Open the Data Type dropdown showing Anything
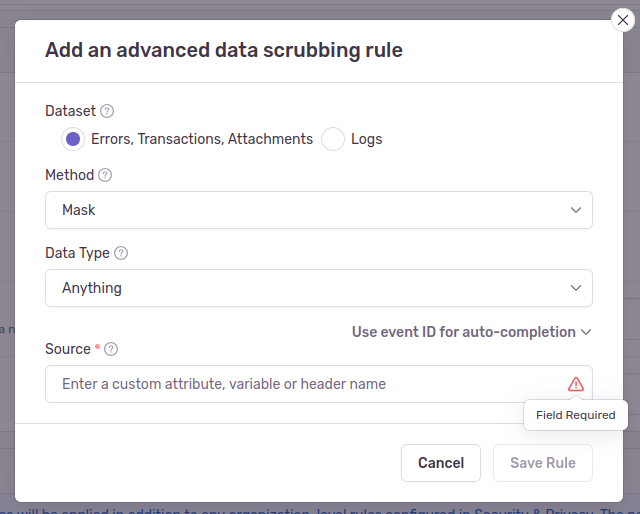Image resolution: width=640 pixels, height=514 pixels. tap(318, 288)
